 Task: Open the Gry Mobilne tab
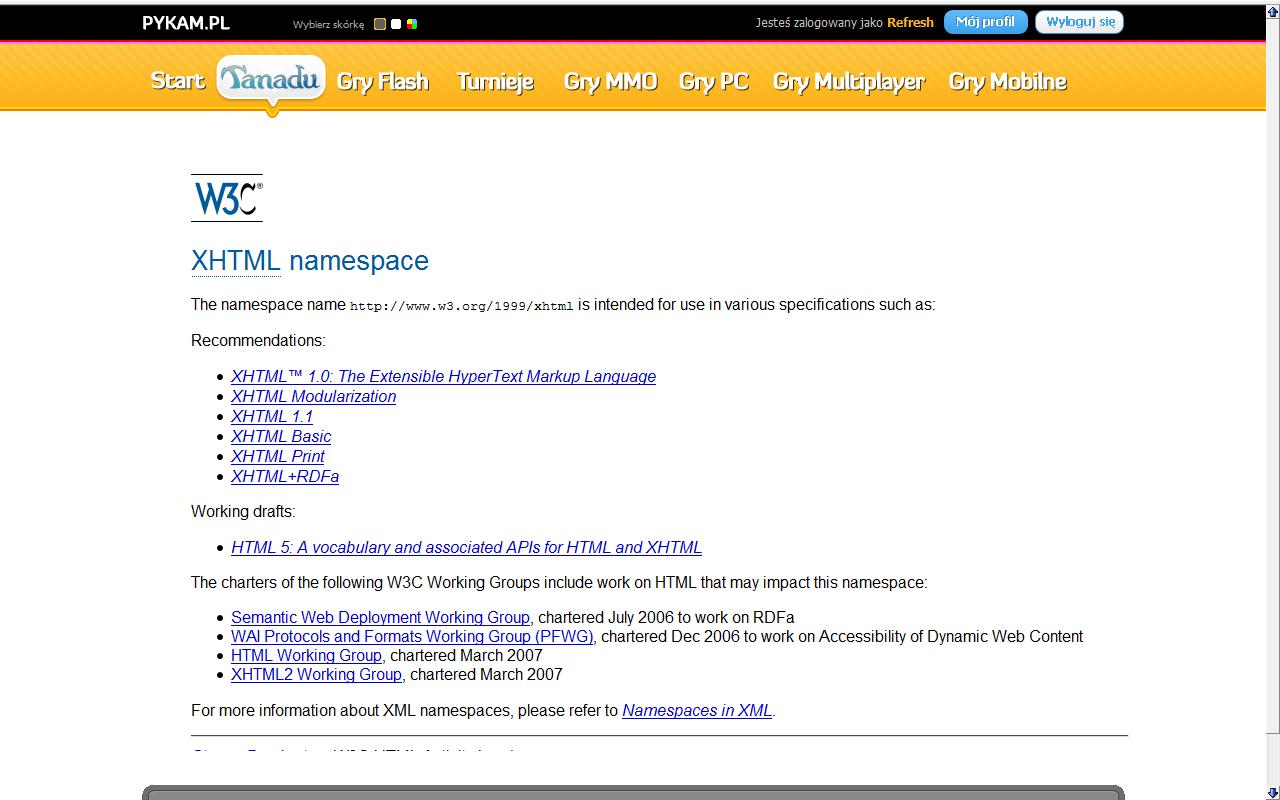tap(1007, 82)
